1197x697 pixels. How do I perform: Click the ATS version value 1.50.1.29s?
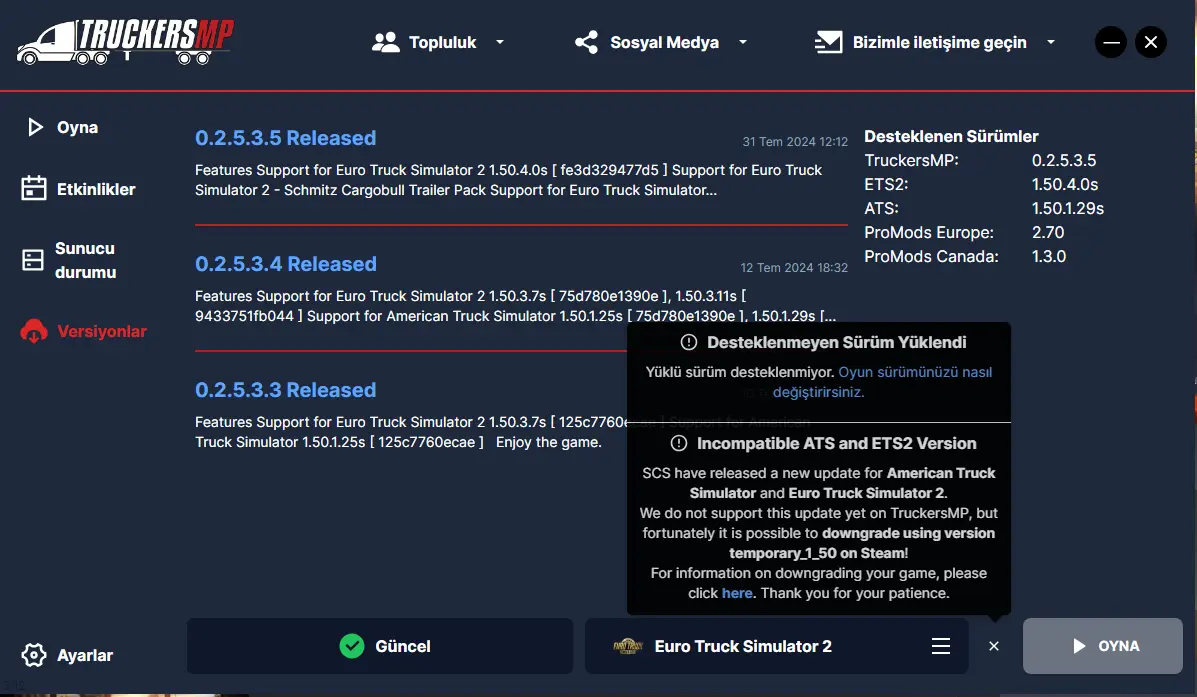1068,208
